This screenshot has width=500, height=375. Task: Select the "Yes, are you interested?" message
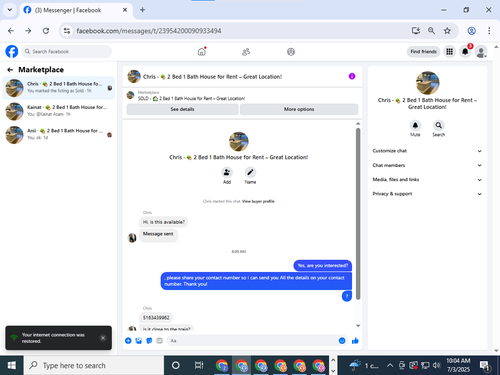tap(322, 266)
